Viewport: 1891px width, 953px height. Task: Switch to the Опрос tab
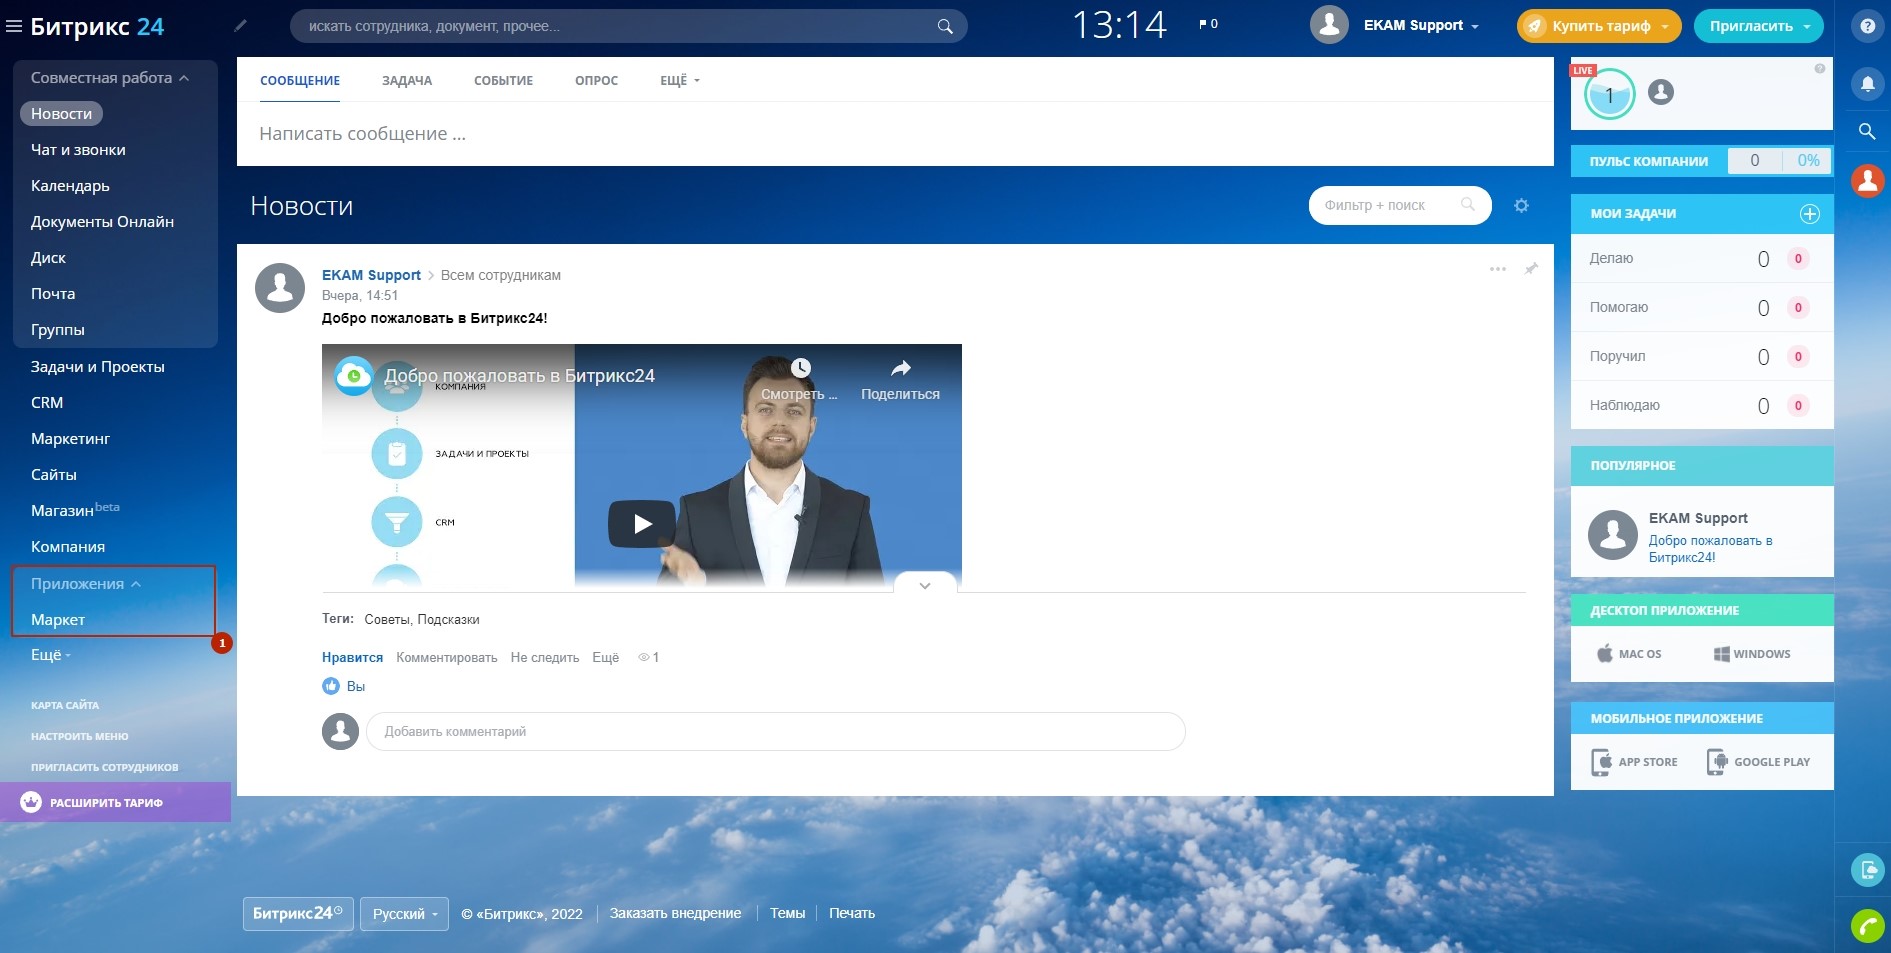[596, 81]
